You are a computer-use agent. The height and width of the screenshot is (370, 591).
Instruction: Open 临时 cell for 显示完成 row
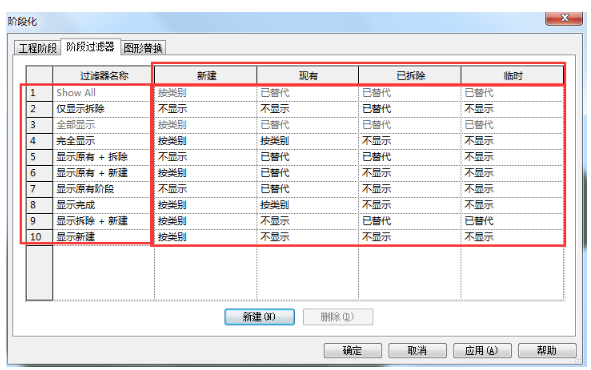513,205
